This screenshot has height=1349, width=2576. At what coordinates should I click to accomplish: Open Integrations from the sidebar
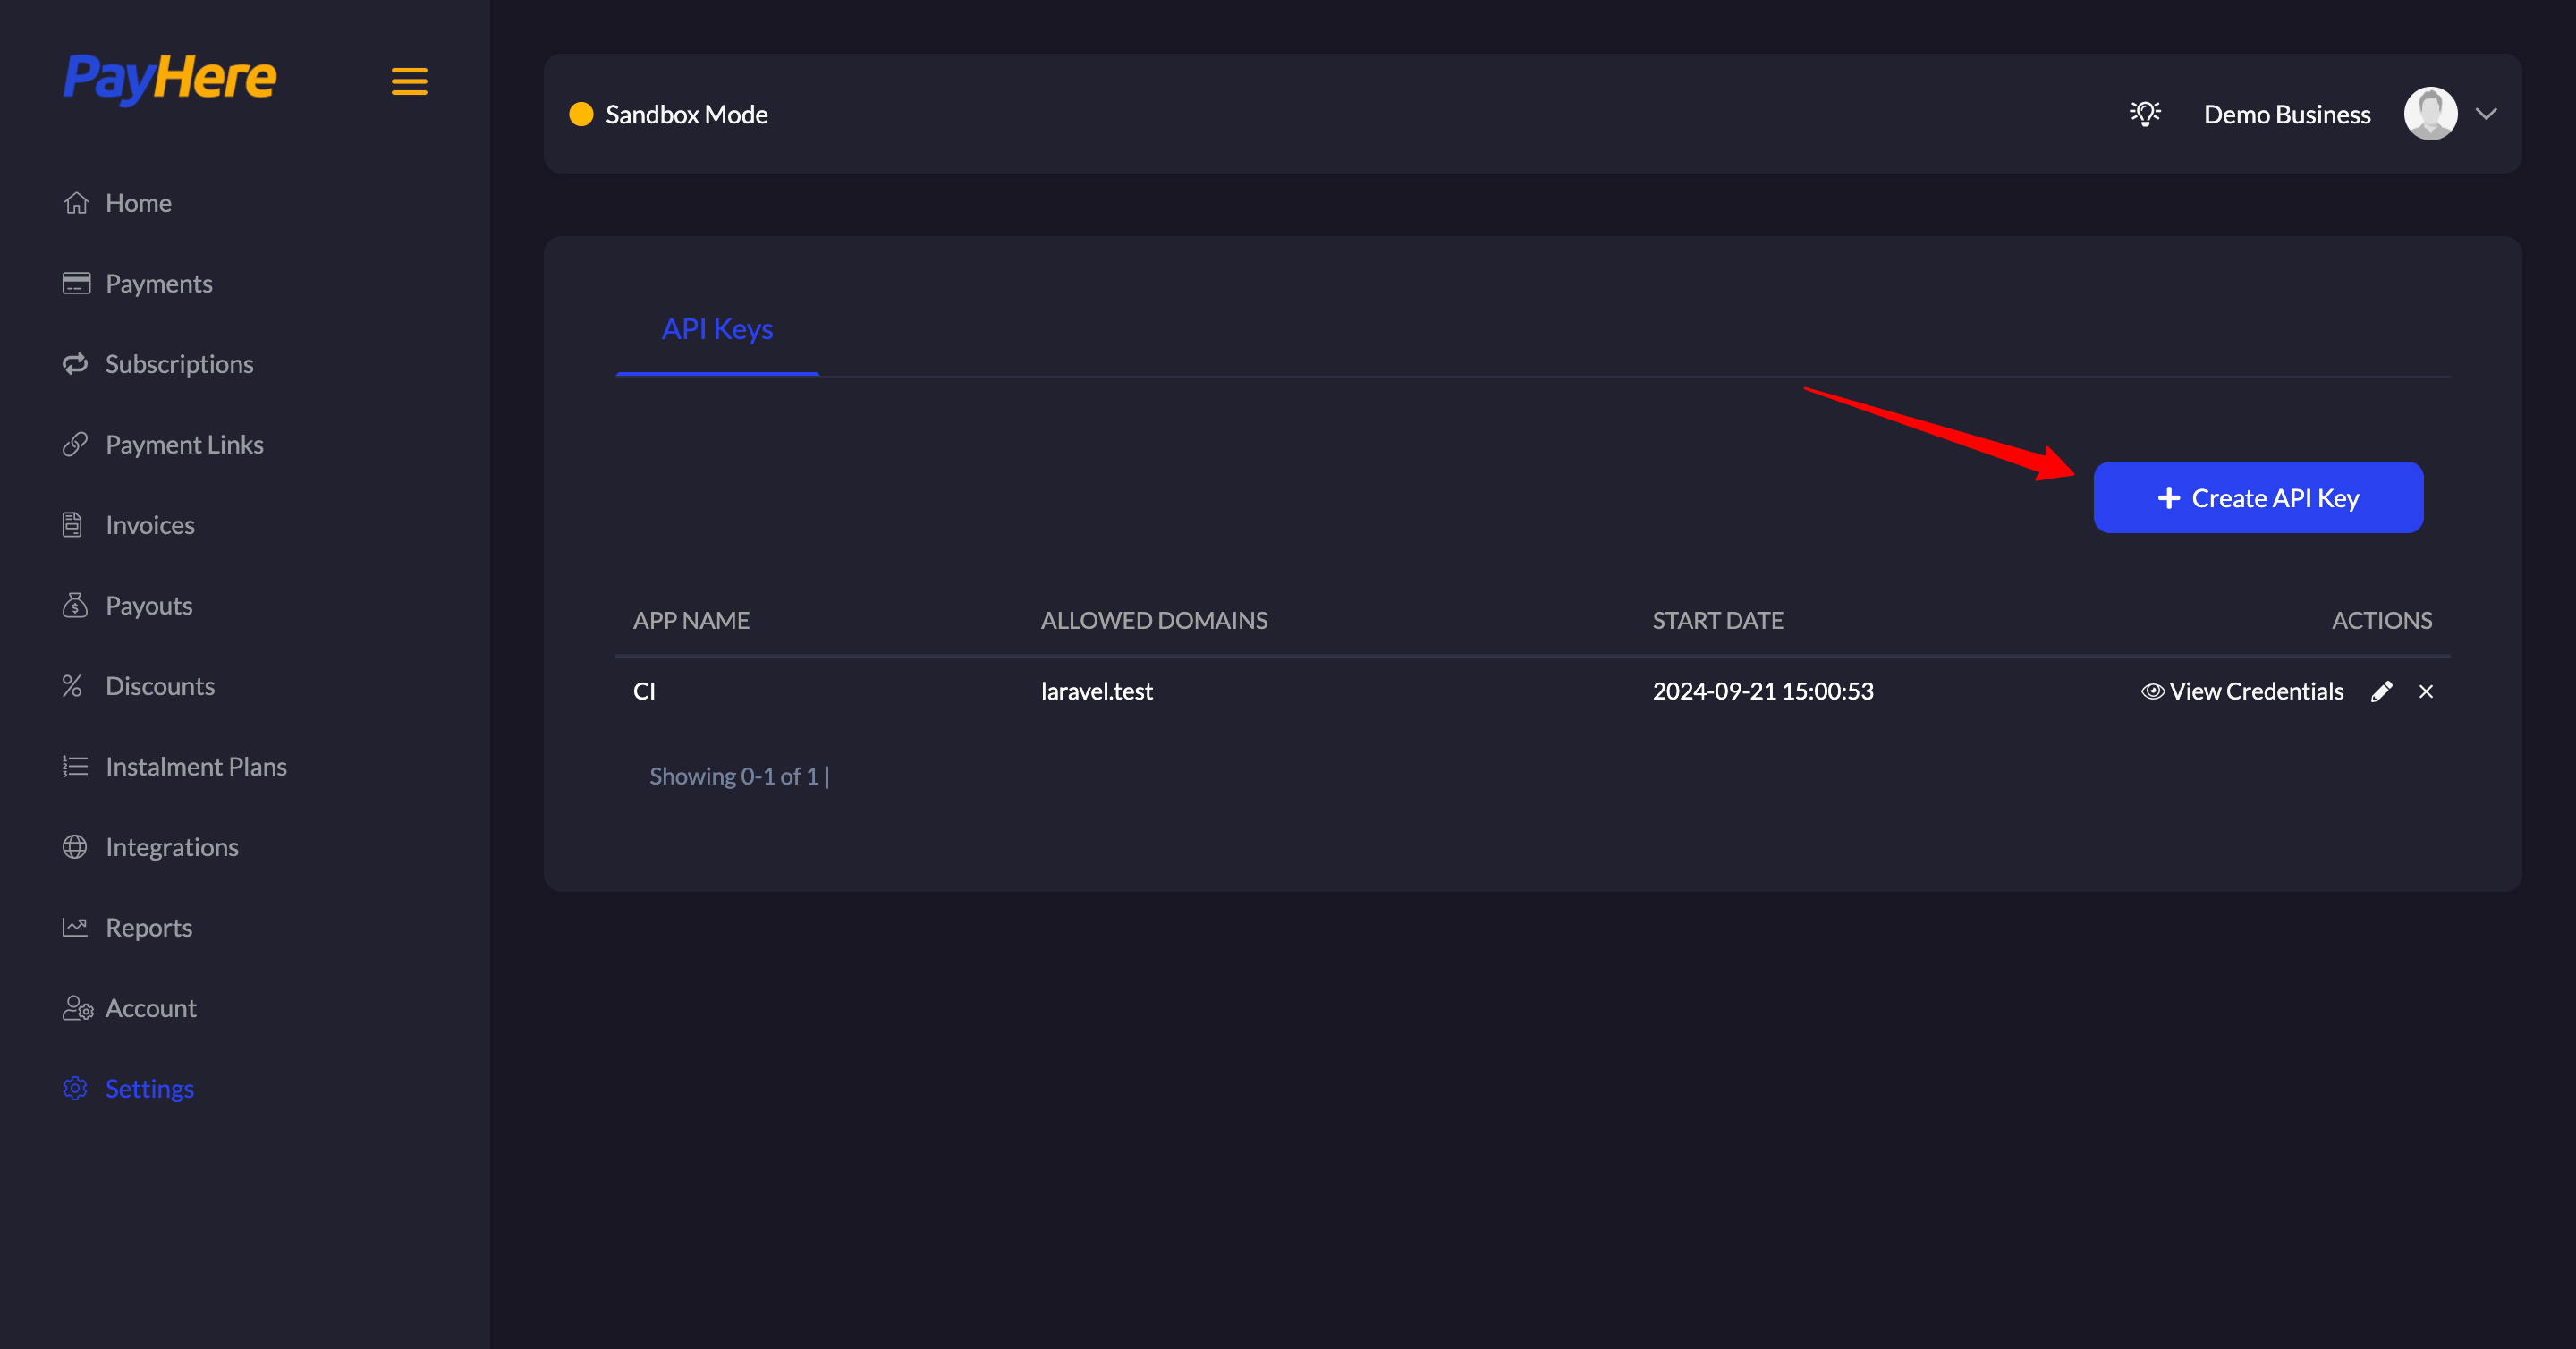coord(172,847)
